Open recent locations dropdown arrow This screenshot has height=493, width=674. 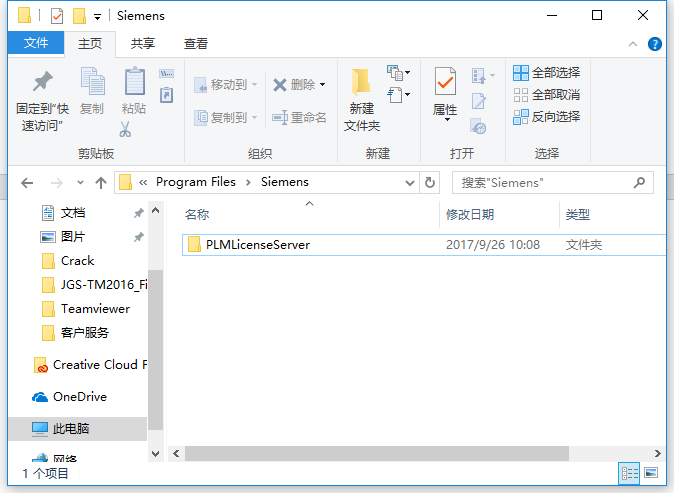80,183
